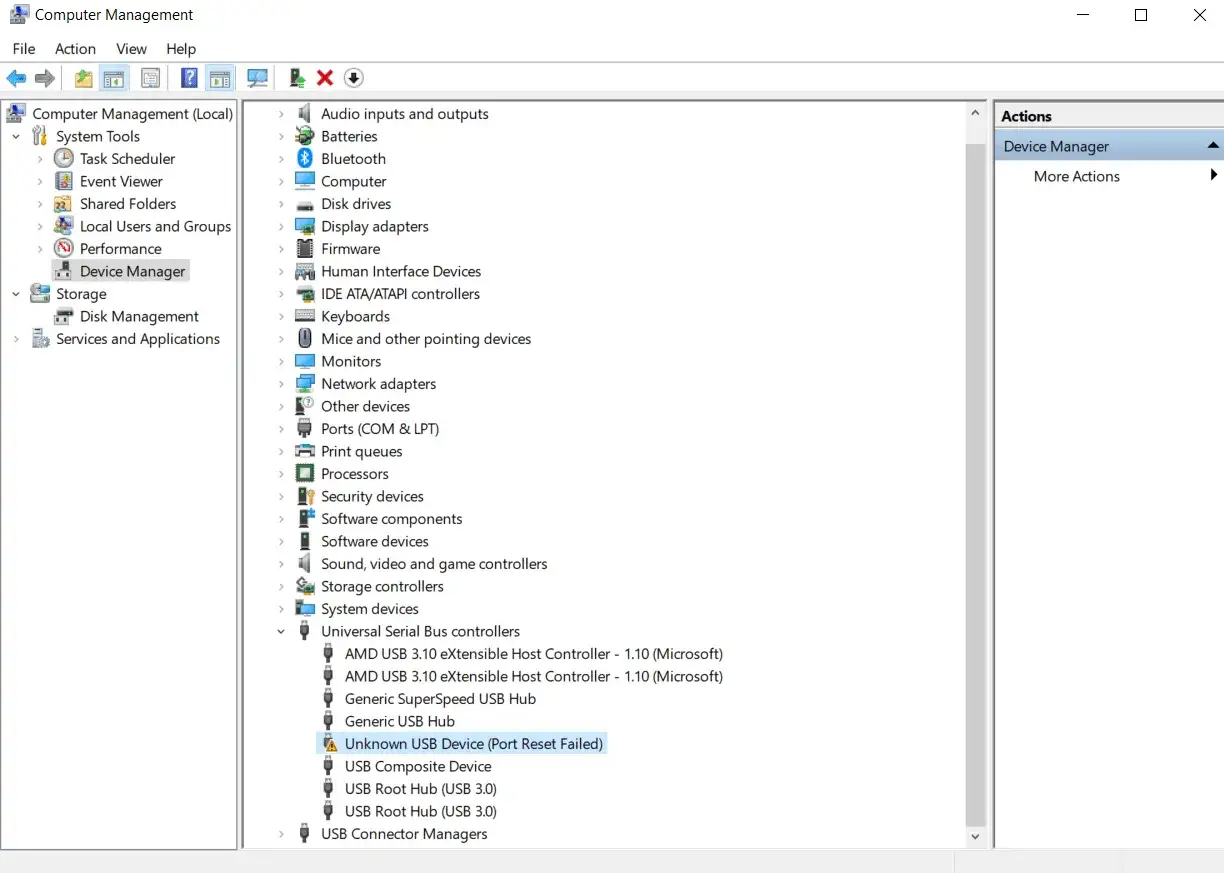Click Update device driver toolbar icon

[x=297, y=78]
